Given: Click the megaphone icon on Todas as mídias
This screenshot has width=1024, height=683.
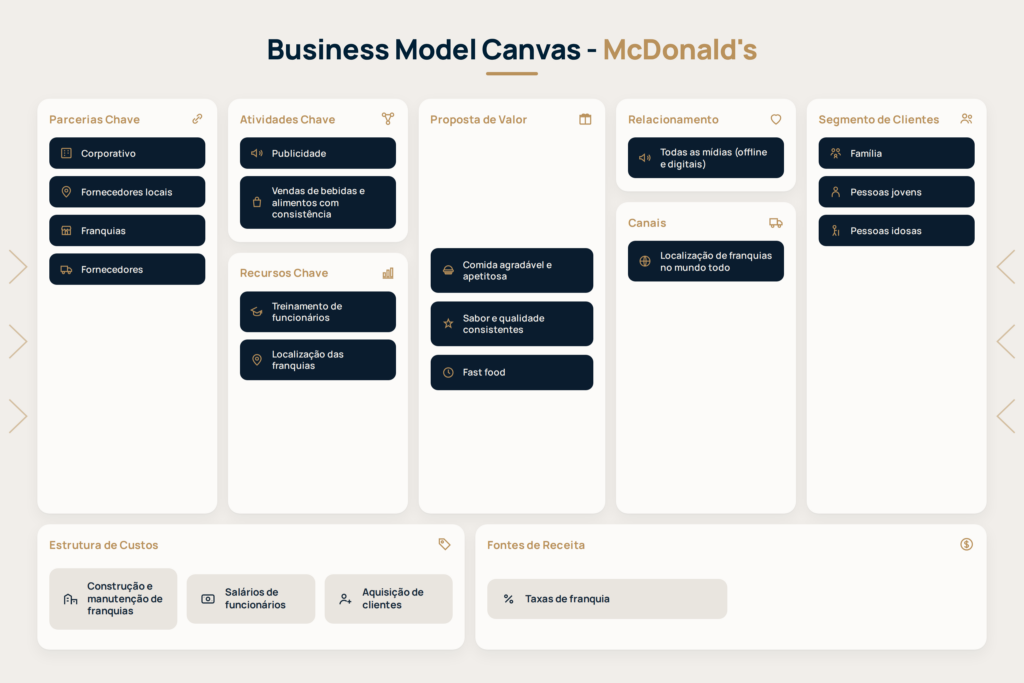Looking at the screenshot, I should 645,157.
